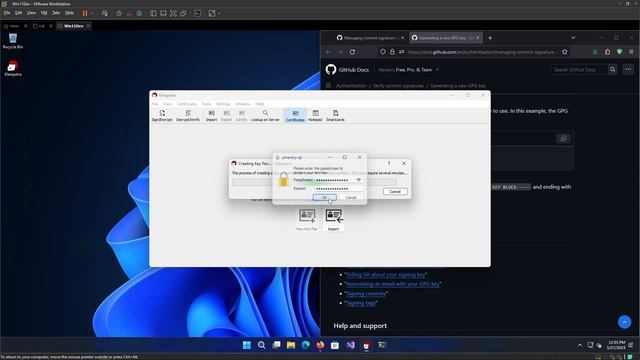
Task: Open Kleopatra File menu
Action: pos(155,104)
